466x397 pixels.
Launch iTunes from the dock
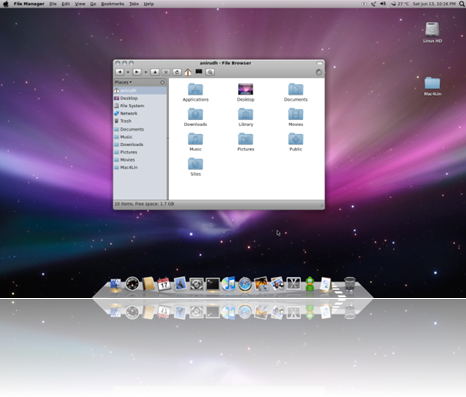click(228, 284)
